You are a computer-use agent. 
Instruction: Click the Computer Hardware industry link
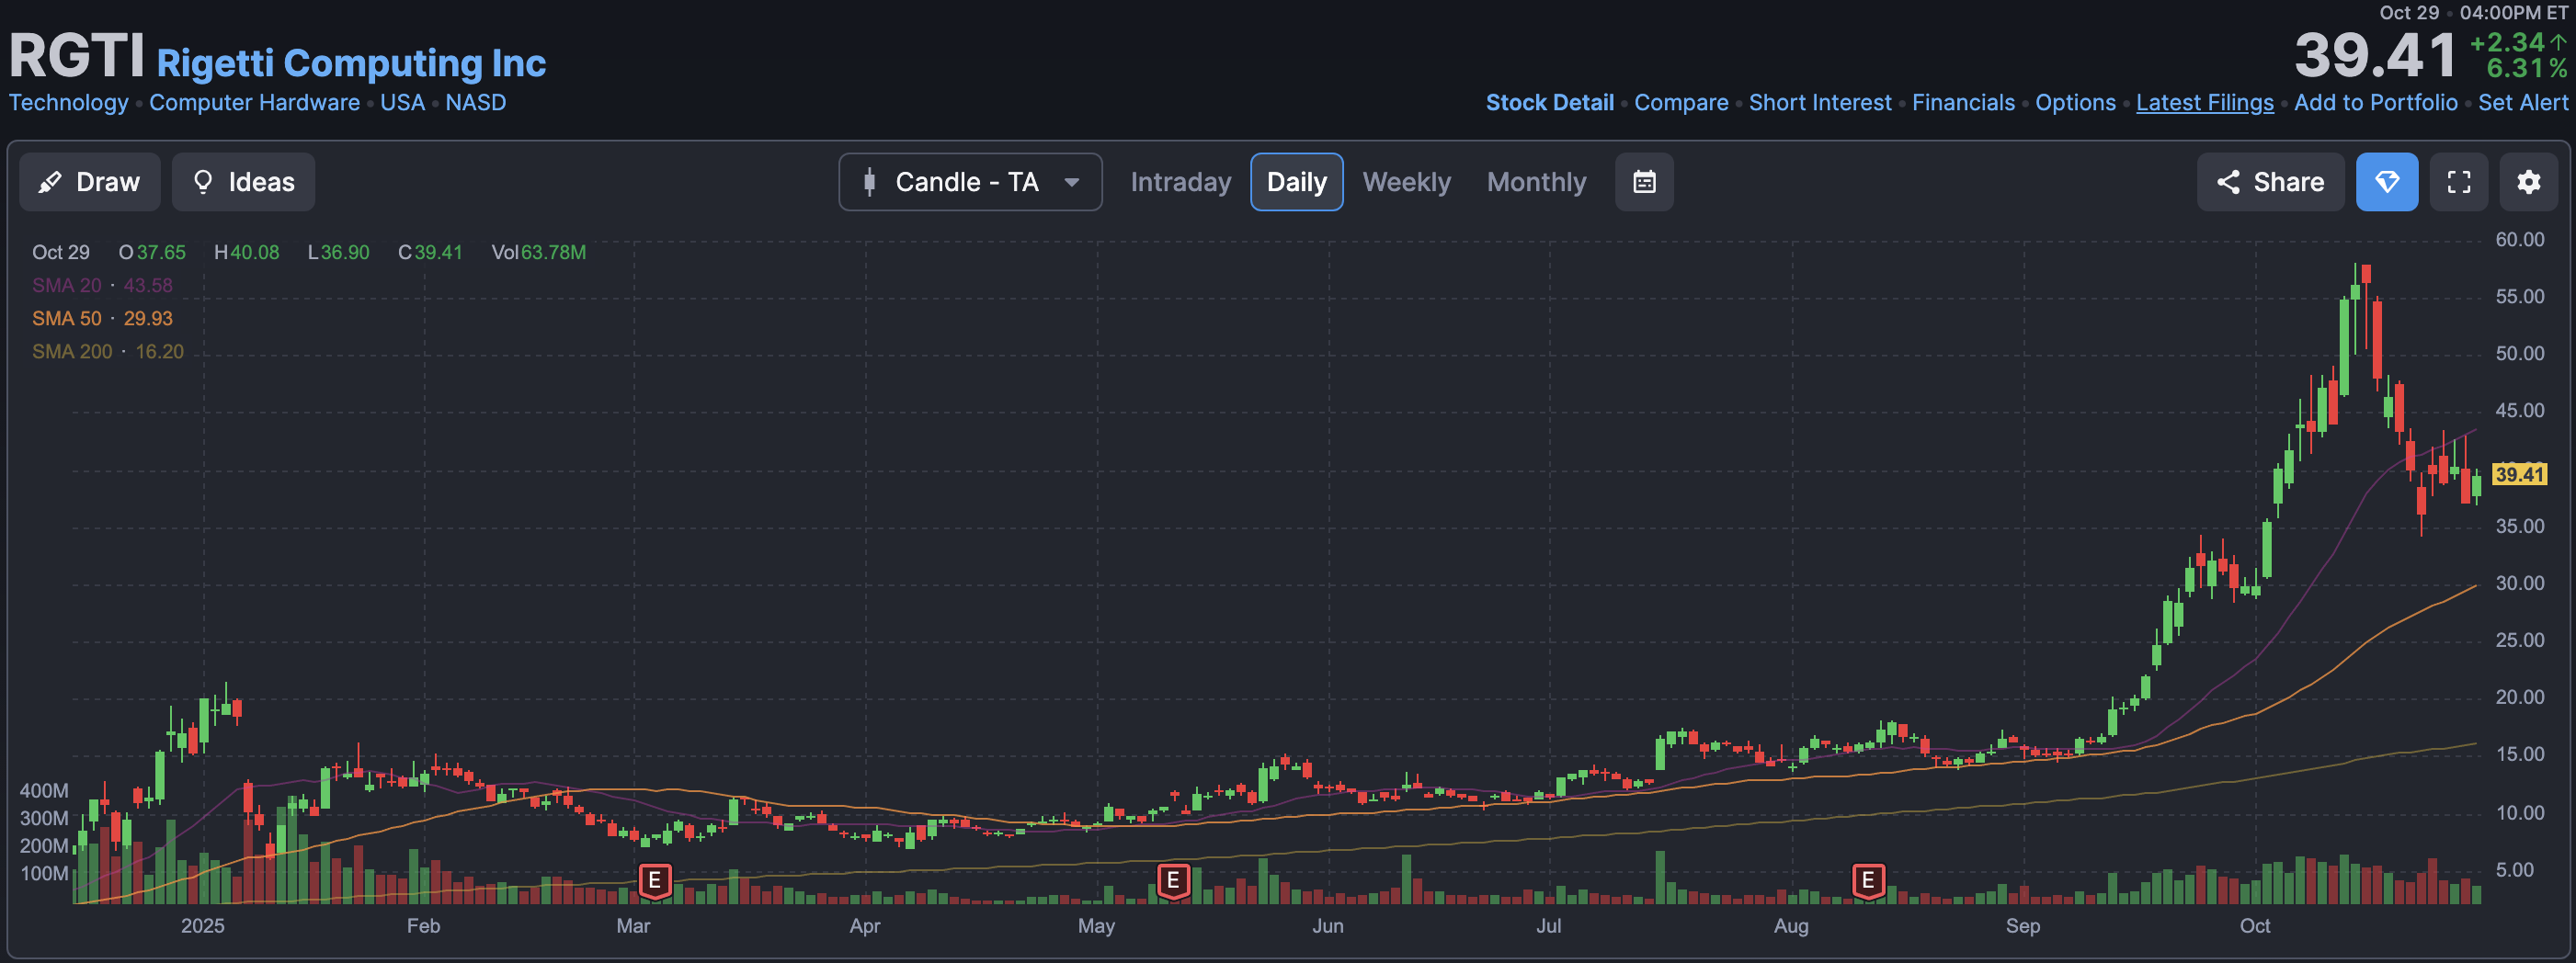point(254,103)
